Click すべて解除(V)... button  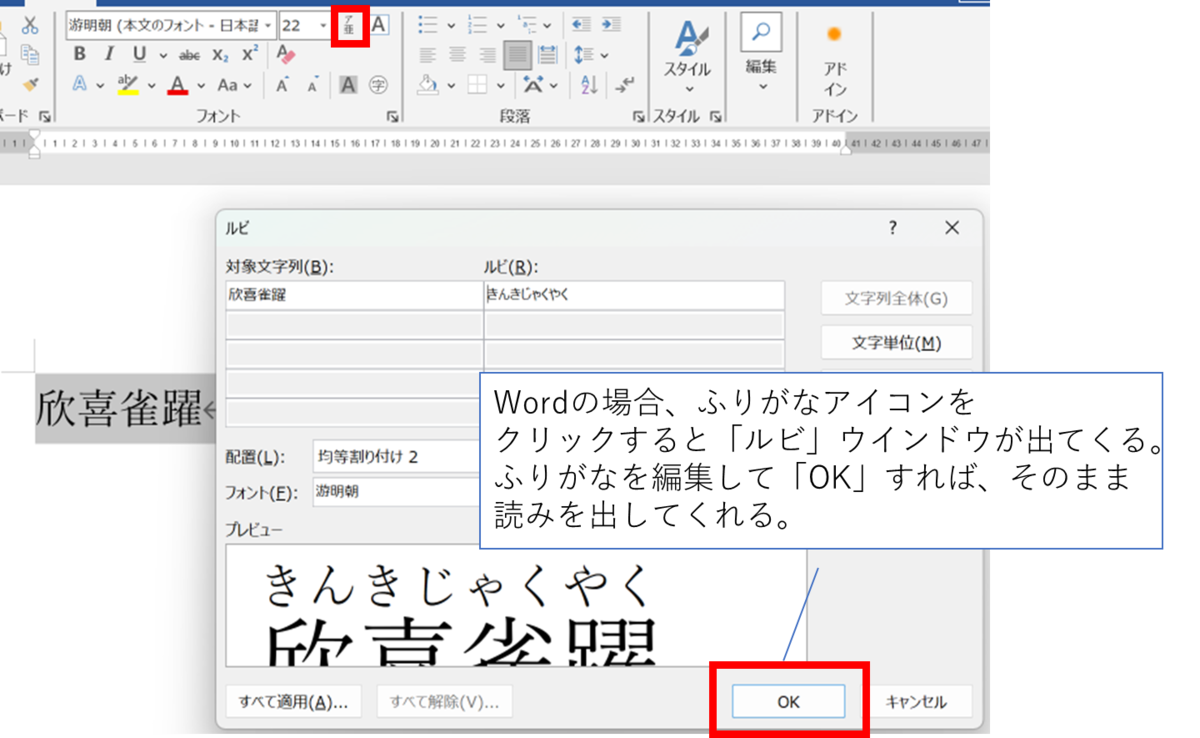(444, 702)
